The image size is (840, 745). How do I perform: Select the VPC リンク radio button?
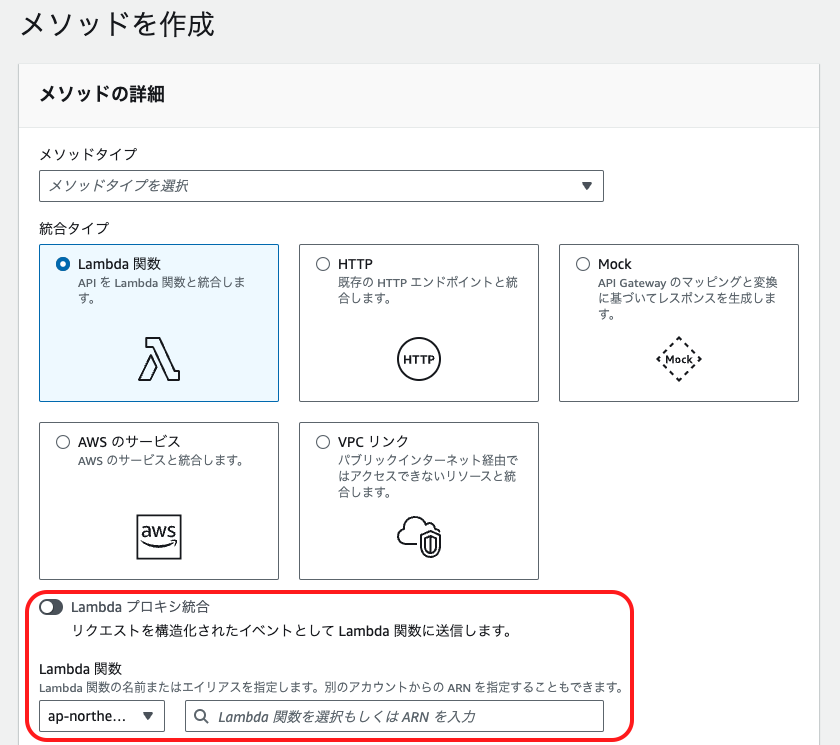tap(323, 441)
